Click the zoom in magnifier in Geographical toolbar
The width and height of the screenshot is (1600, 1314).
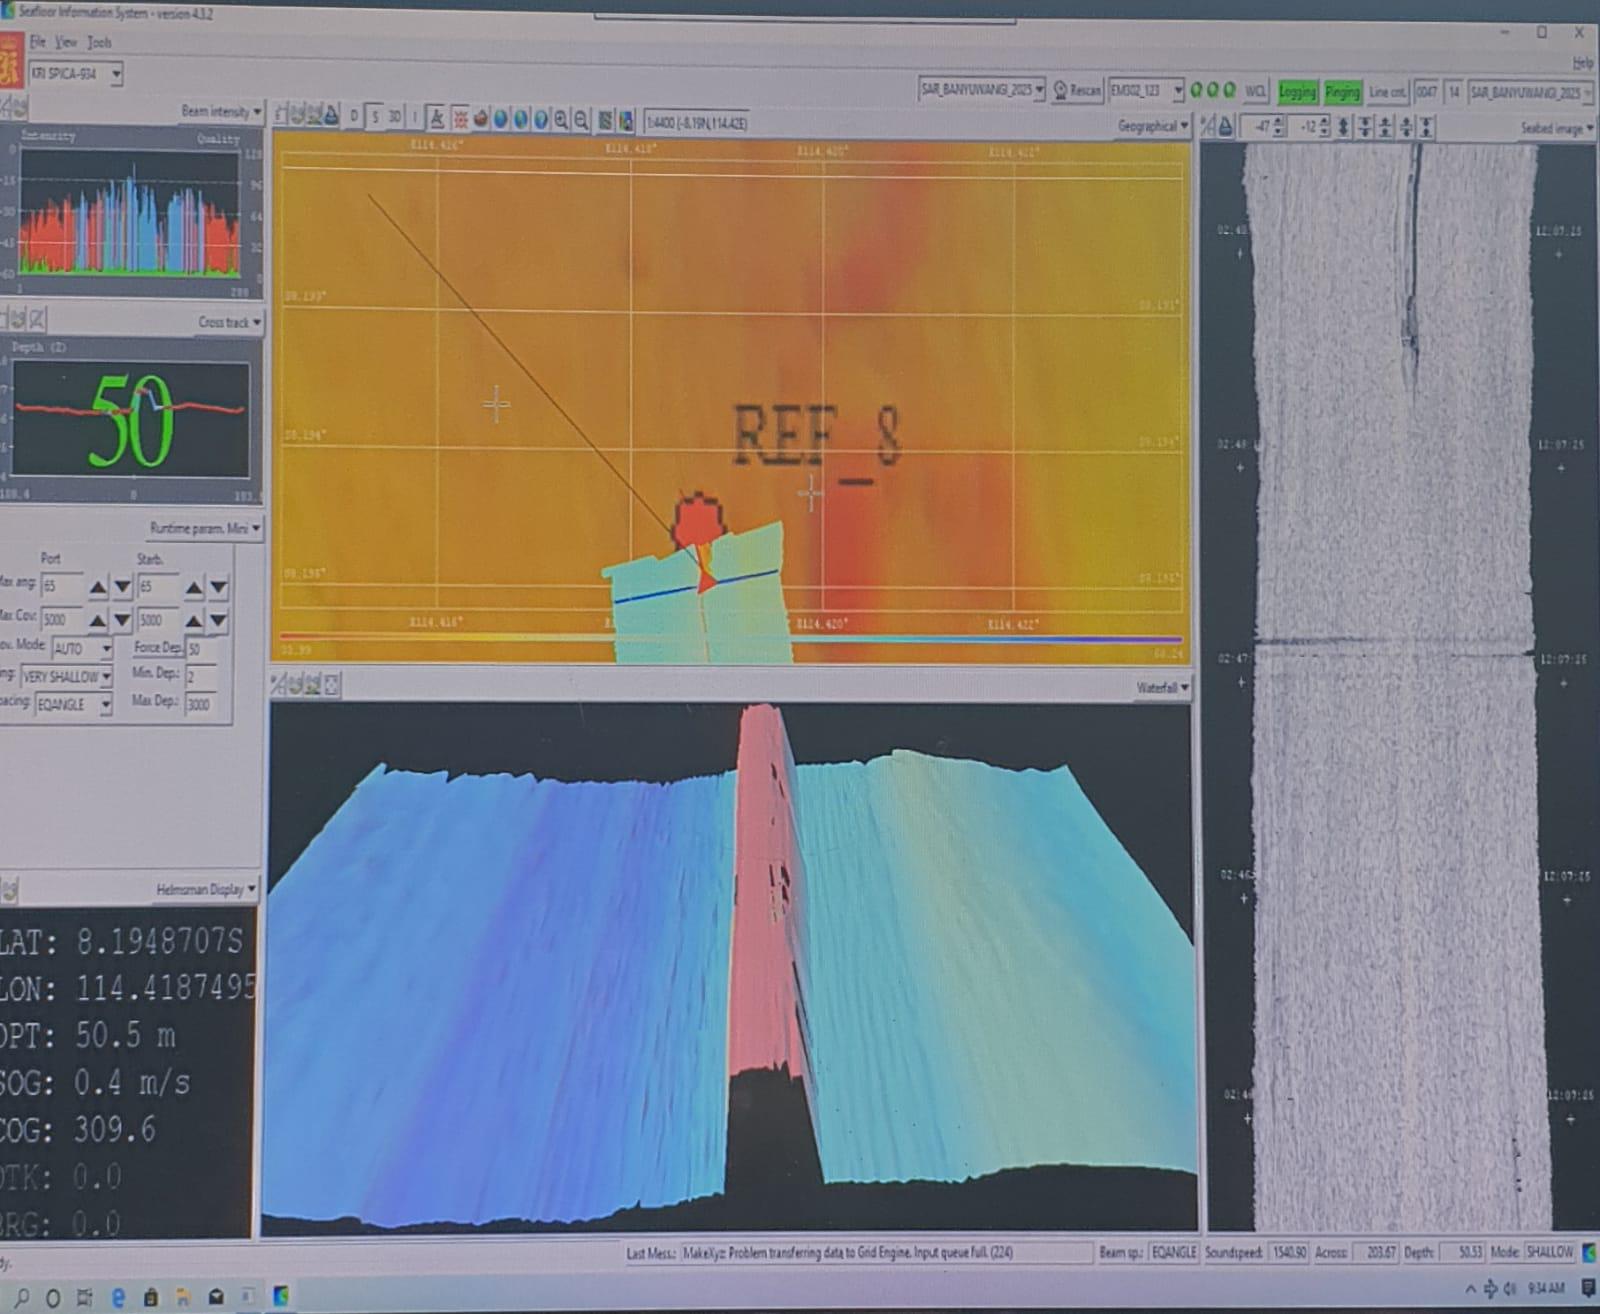tap(561, 120)
